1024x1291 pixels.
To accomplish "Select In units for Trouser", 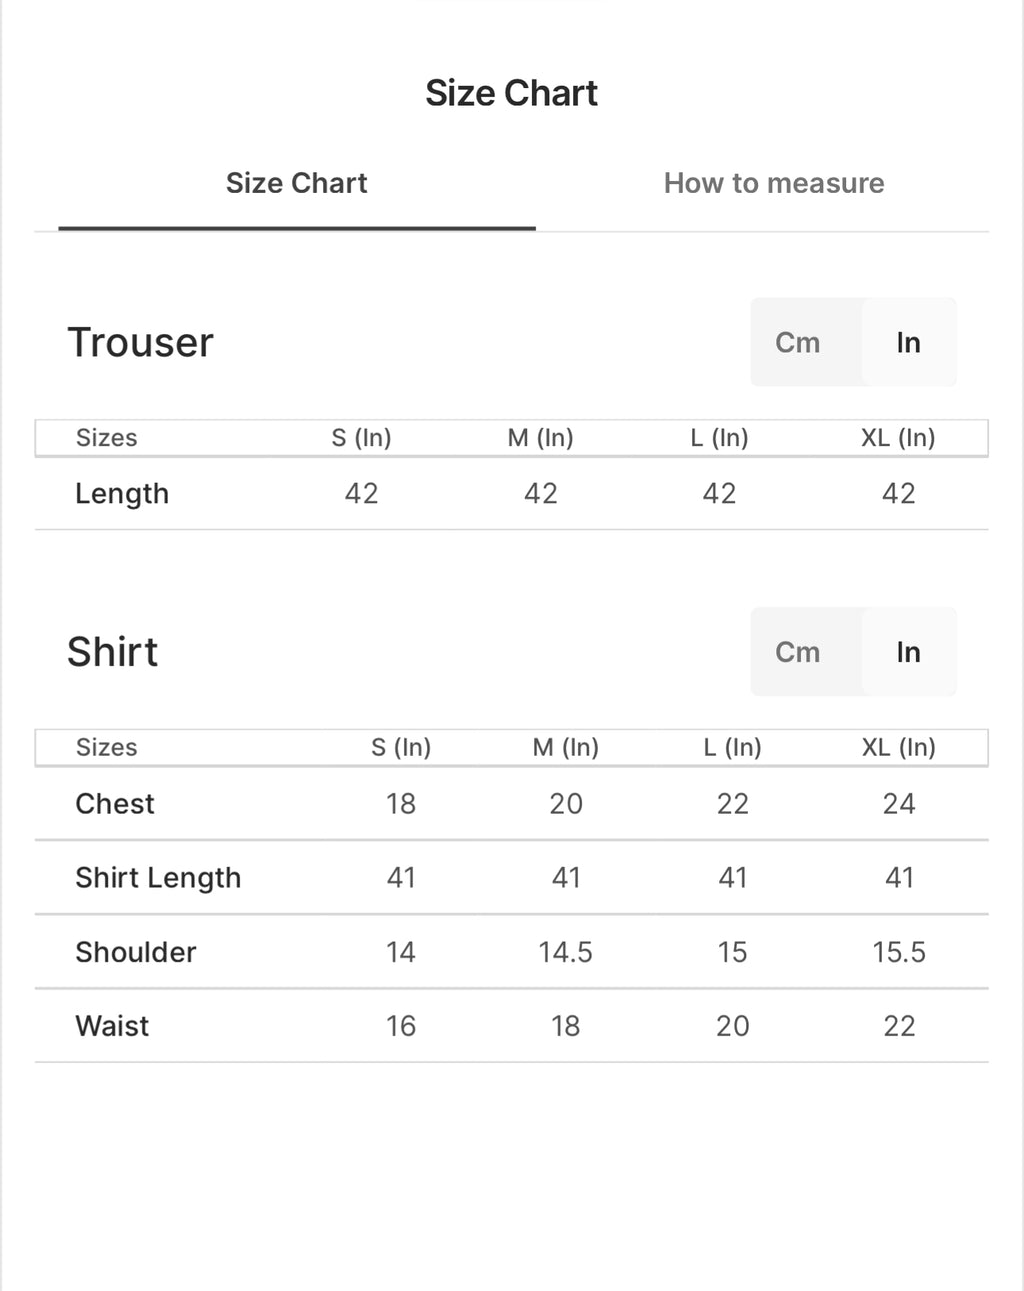I will 908,342.
